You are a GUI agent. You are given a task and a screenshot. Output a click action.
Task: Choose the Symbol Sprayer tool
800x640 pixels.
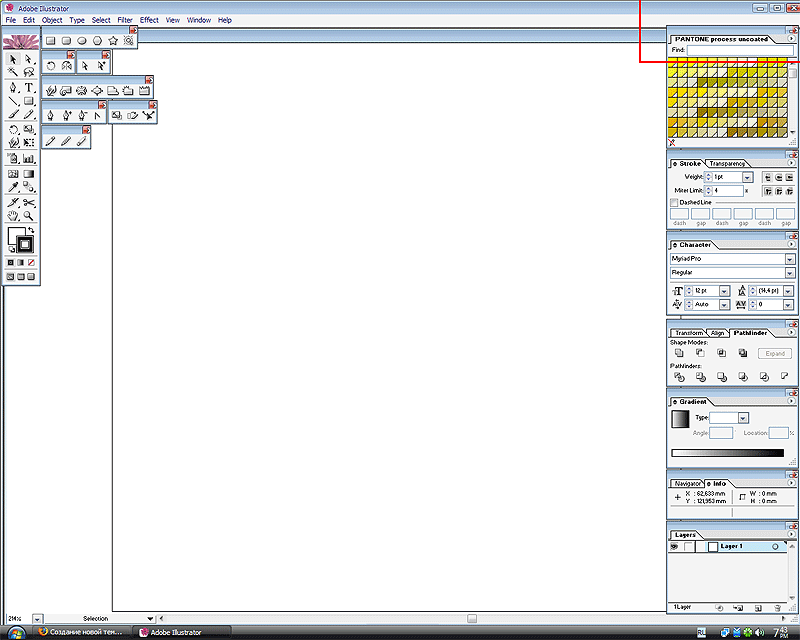[13, 159]
